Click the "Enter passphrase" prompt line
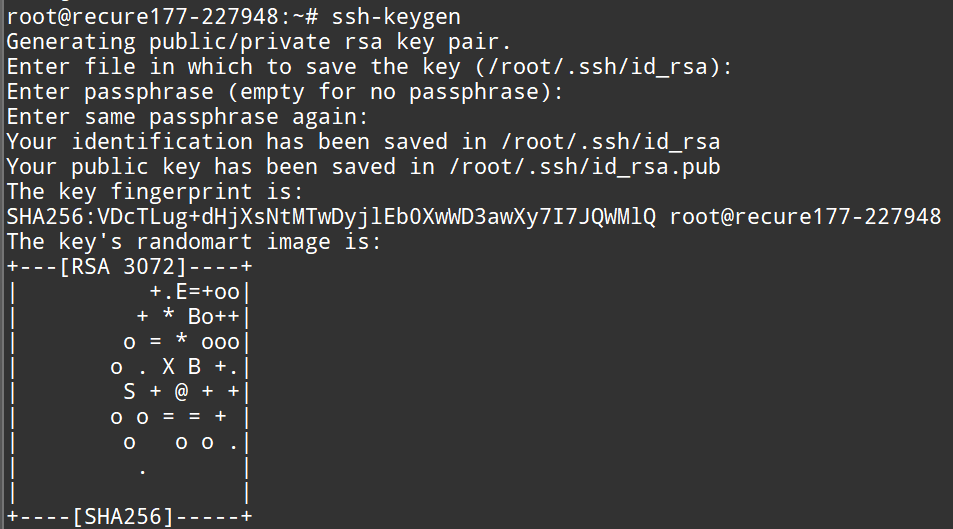Screen dimensions: 953x529 pyautogui.click(x=285, y=92)
